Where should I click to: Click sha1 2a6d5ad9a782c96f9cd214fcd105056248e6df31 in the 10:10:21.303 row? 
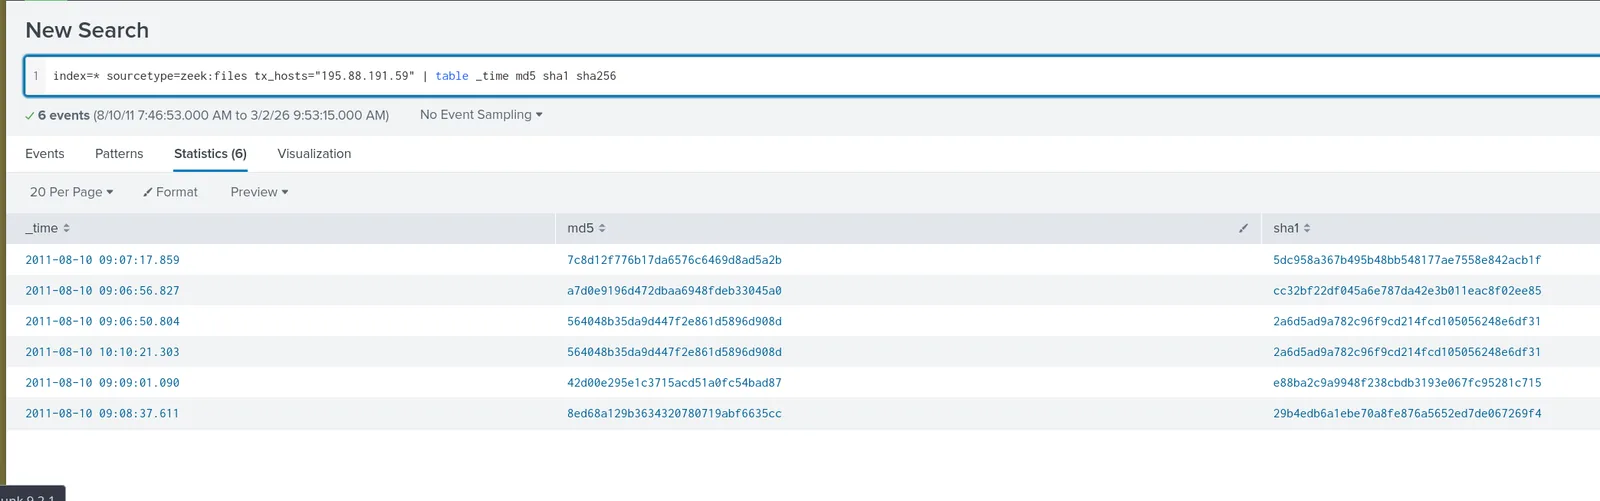[x=1407, y=352]
